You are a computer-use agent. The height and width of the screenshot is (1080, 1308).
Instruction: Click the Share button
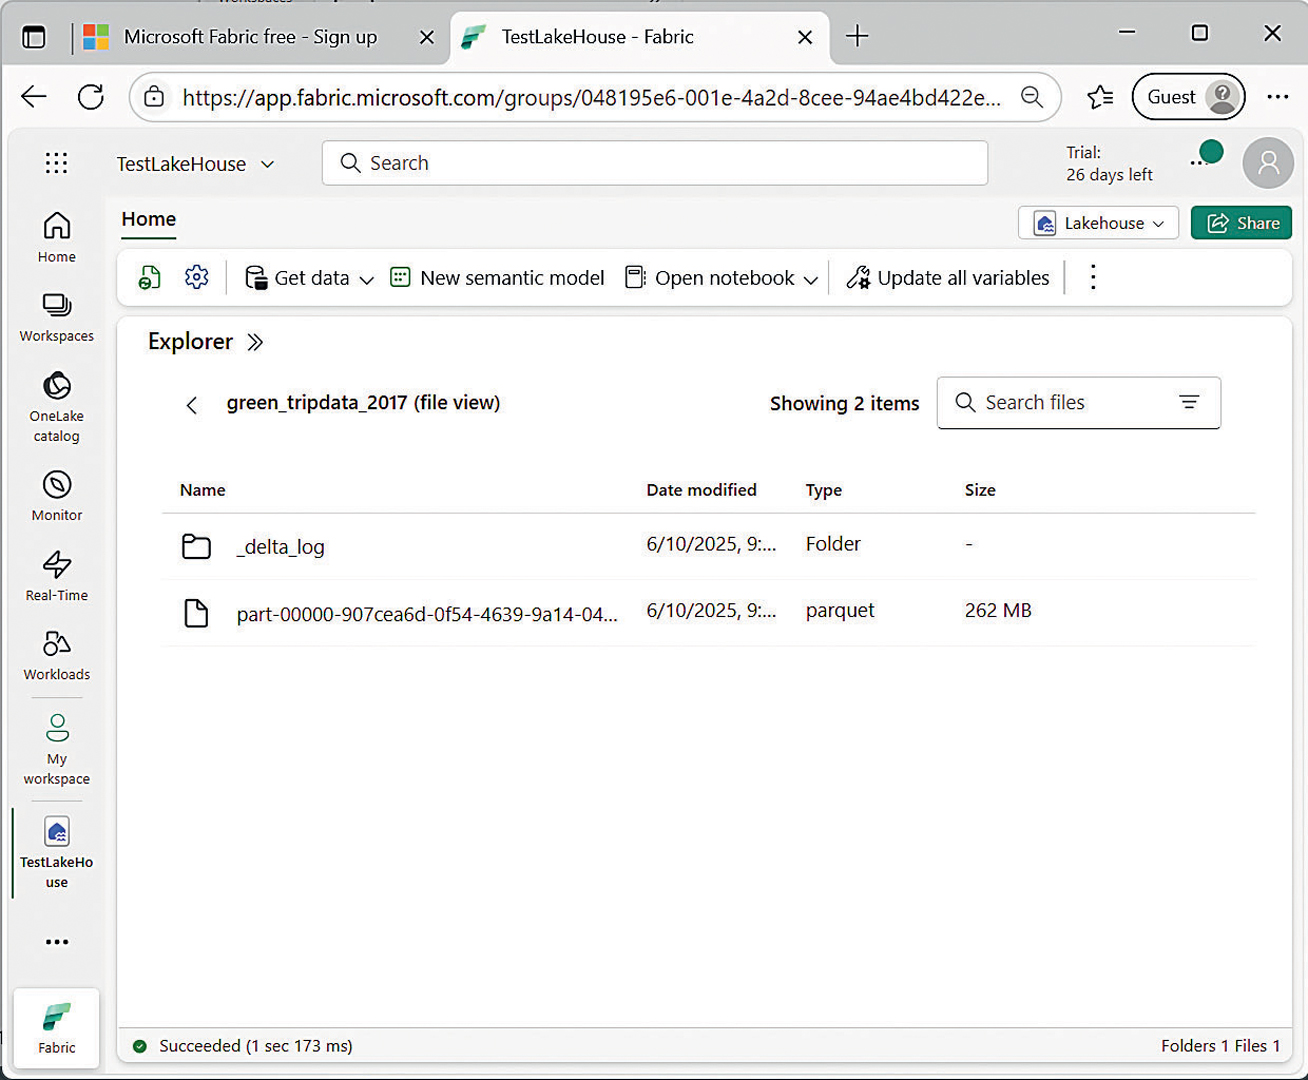[x=1241, y=223]
